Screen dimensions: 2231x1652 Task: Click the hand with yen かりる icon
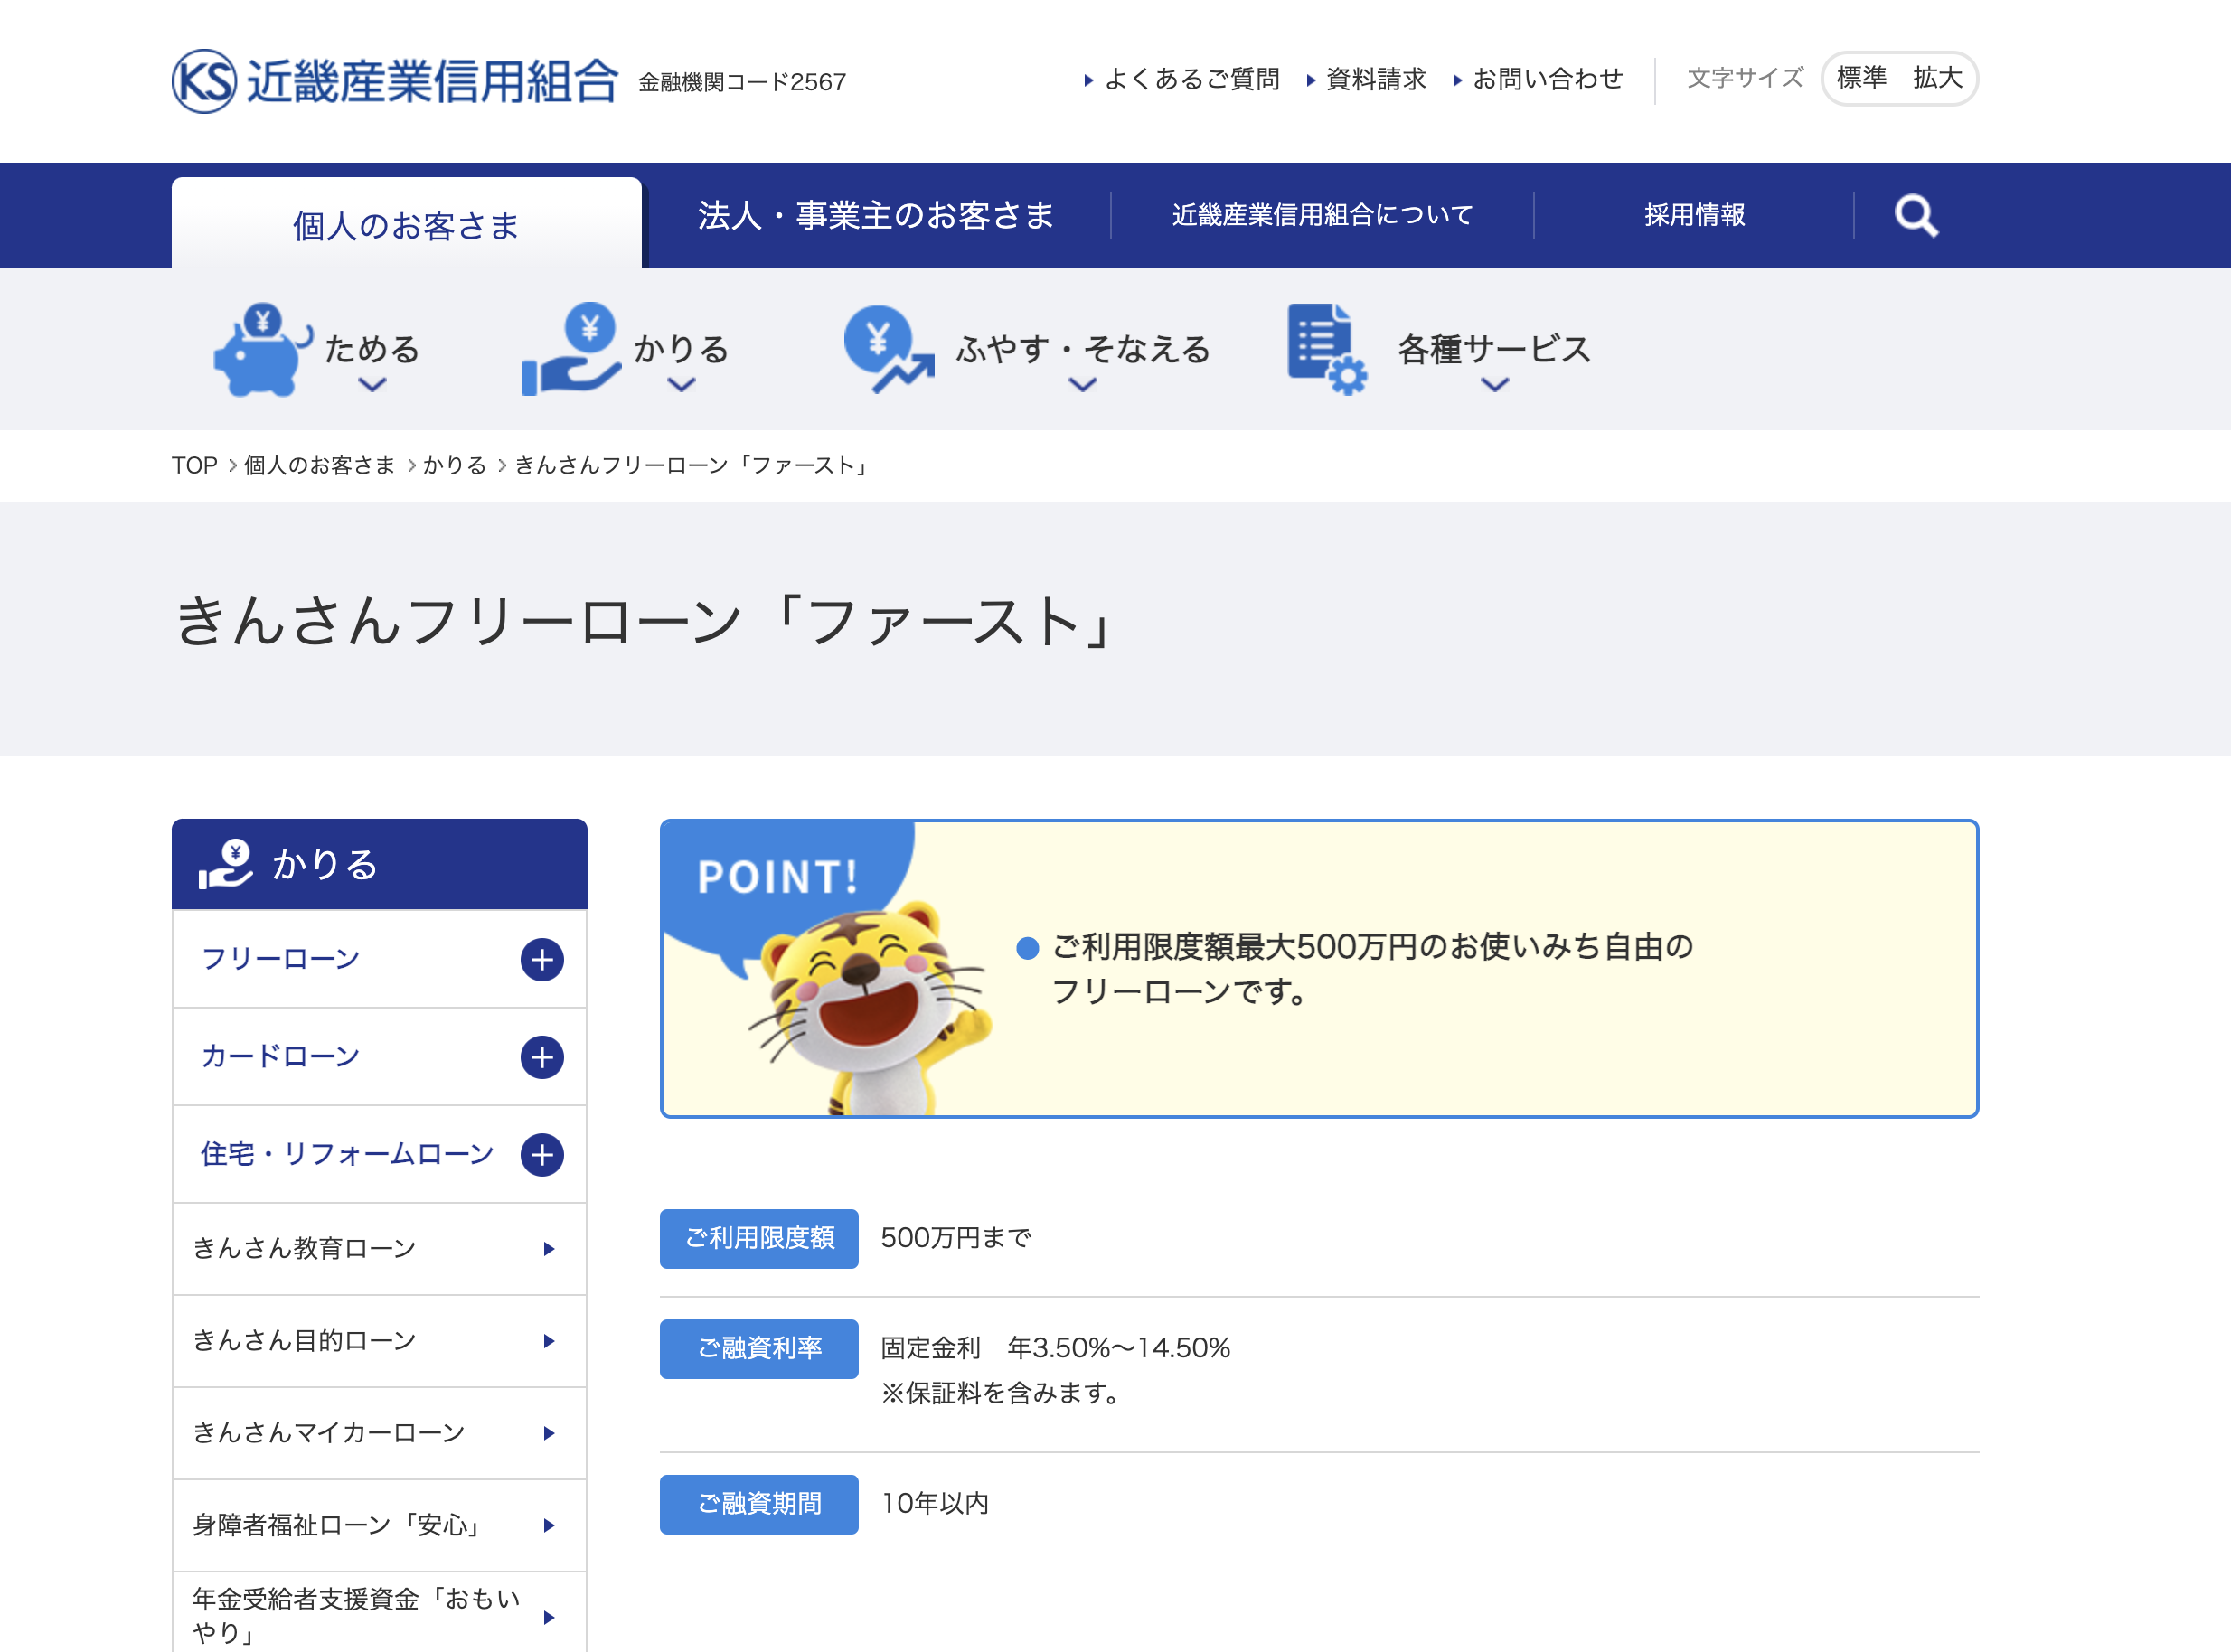[572, 349]
